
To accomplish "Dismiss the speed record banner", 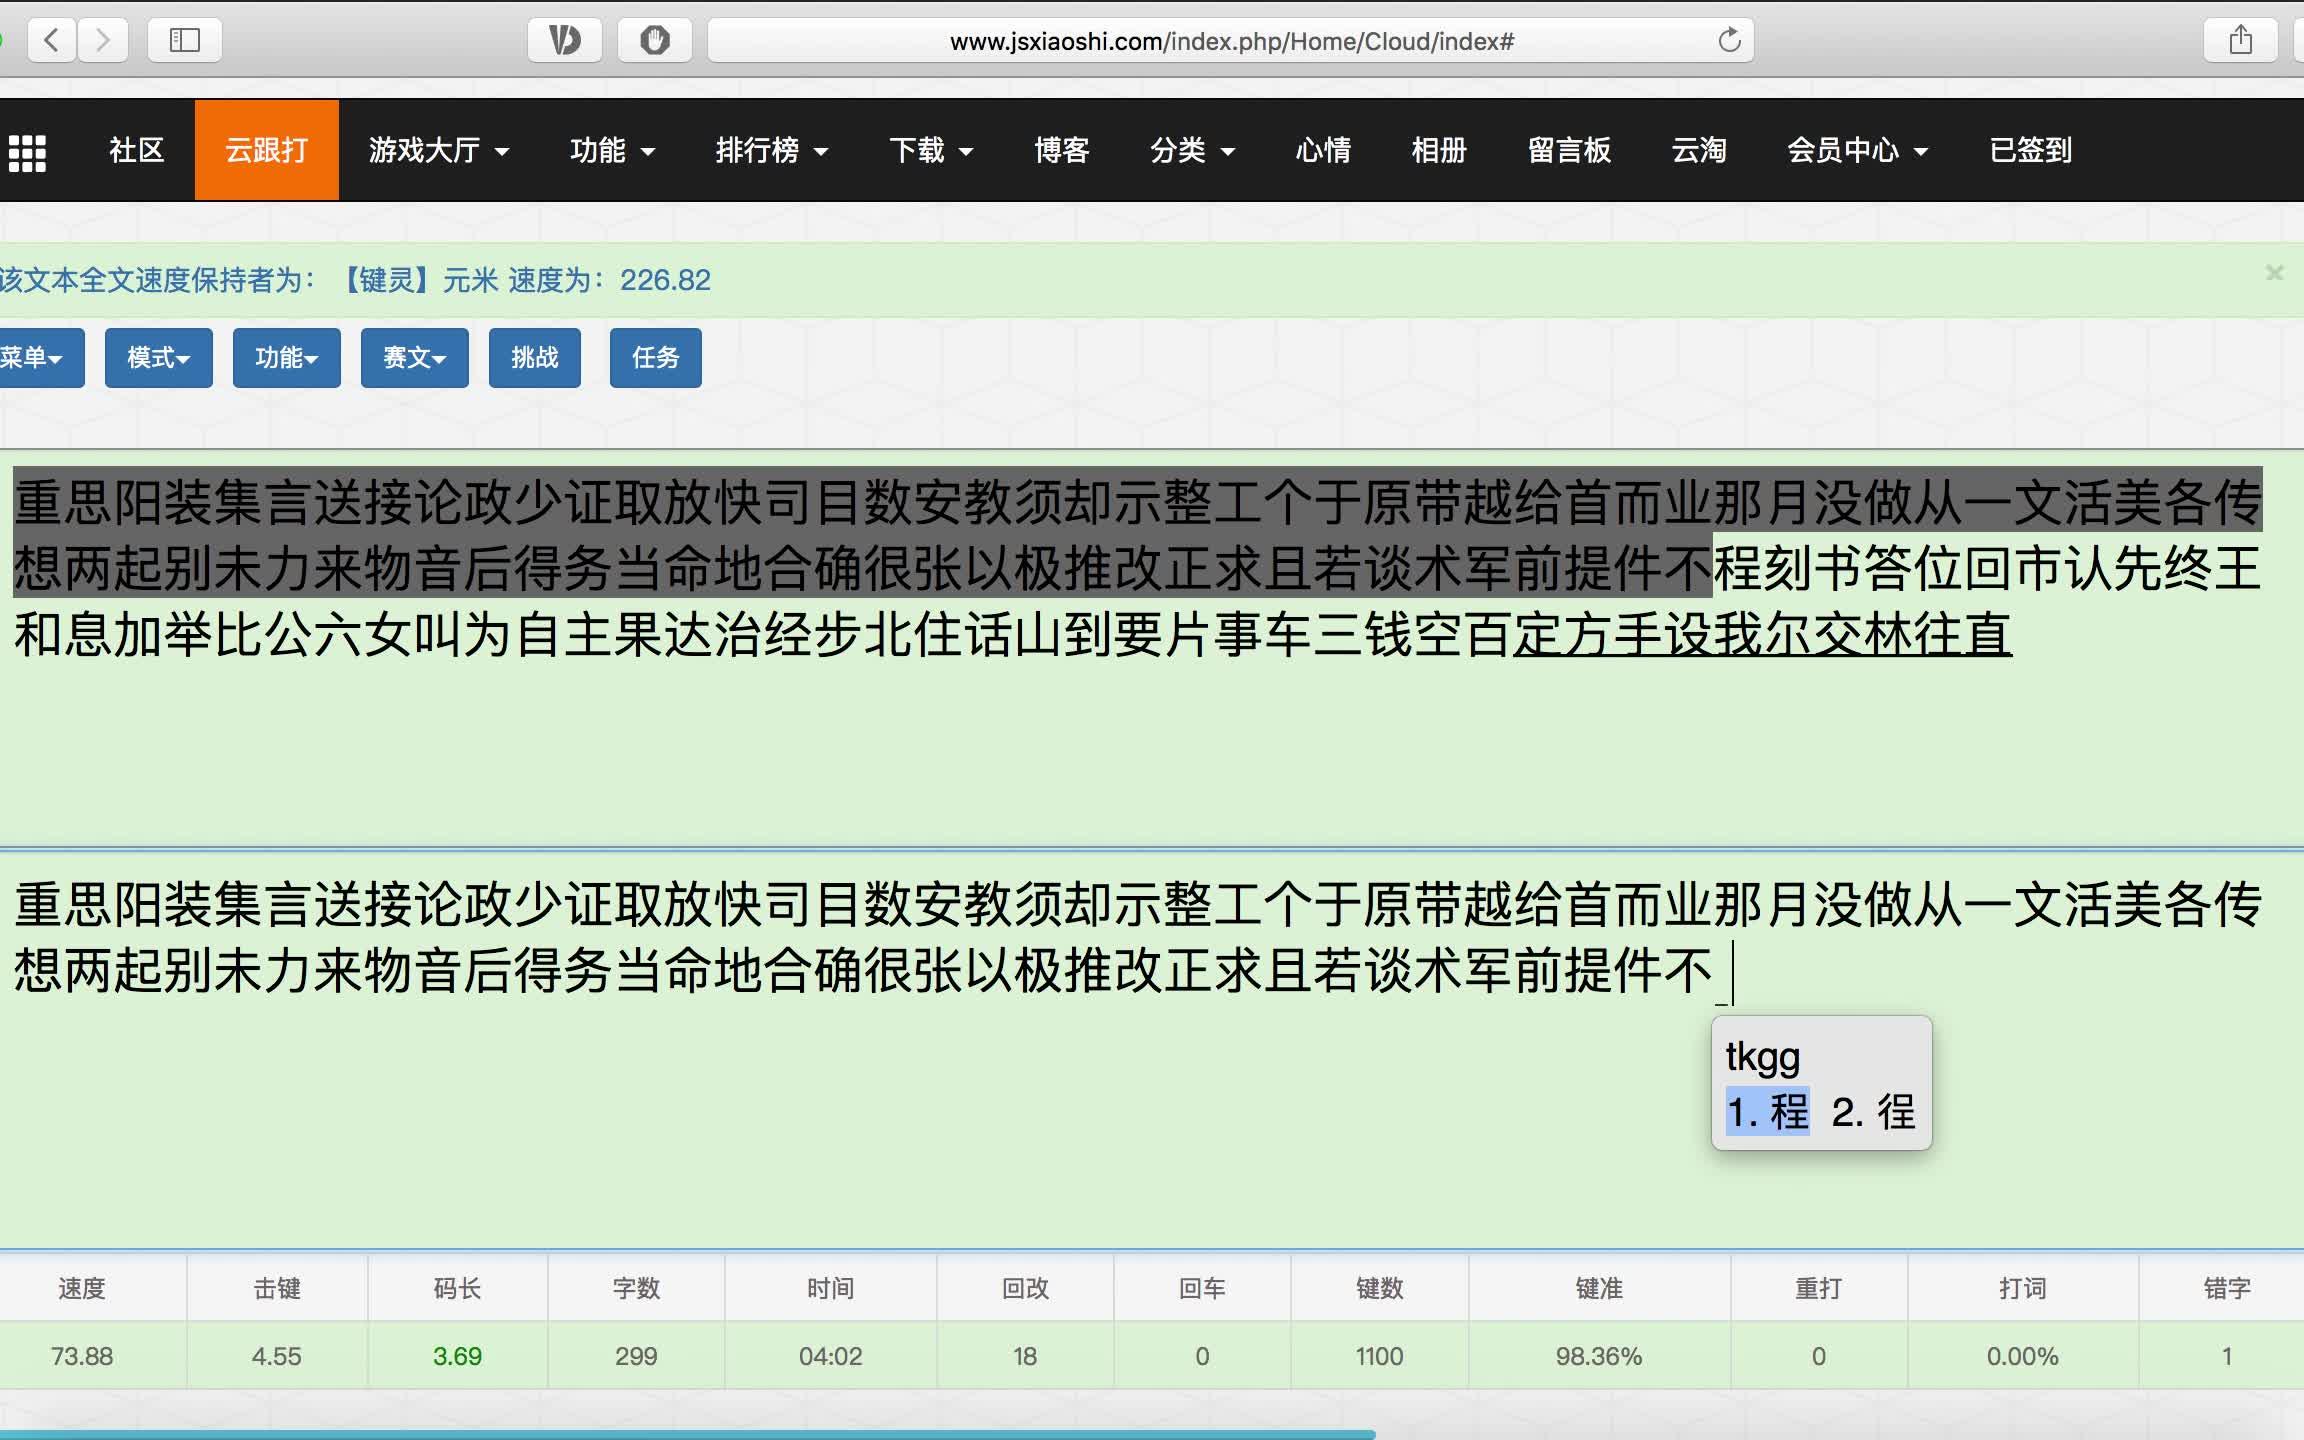I will 2274,273.
